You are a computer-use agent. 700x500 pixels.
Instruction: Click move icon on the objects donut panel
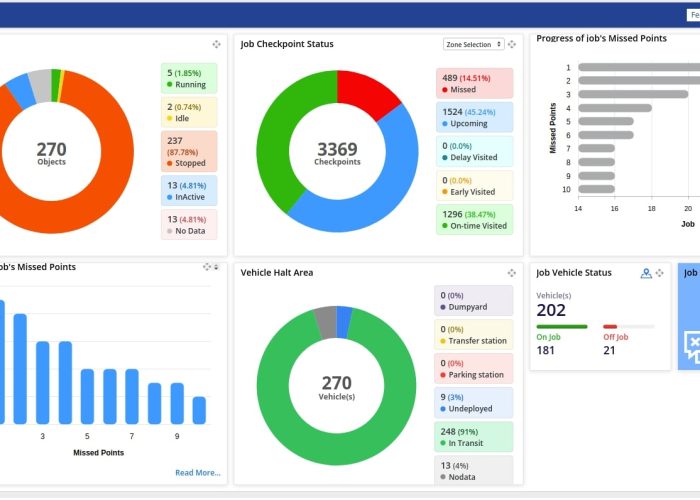(216, 44)
